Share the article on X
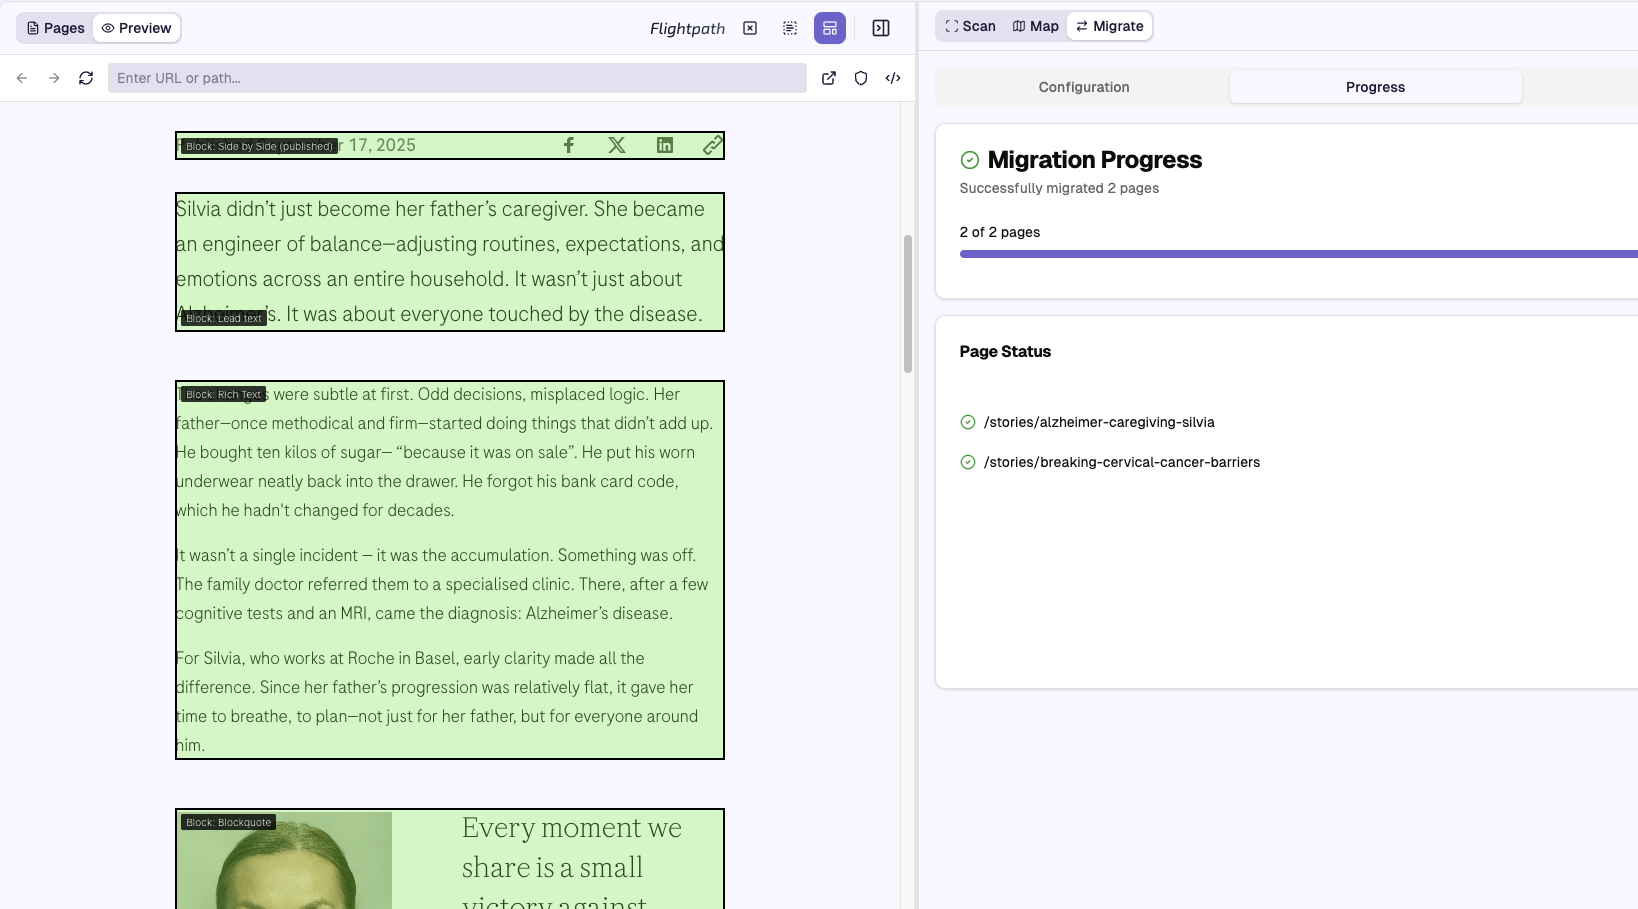Viewport: 1638px width, 909px height. click(x=617, y=145)
